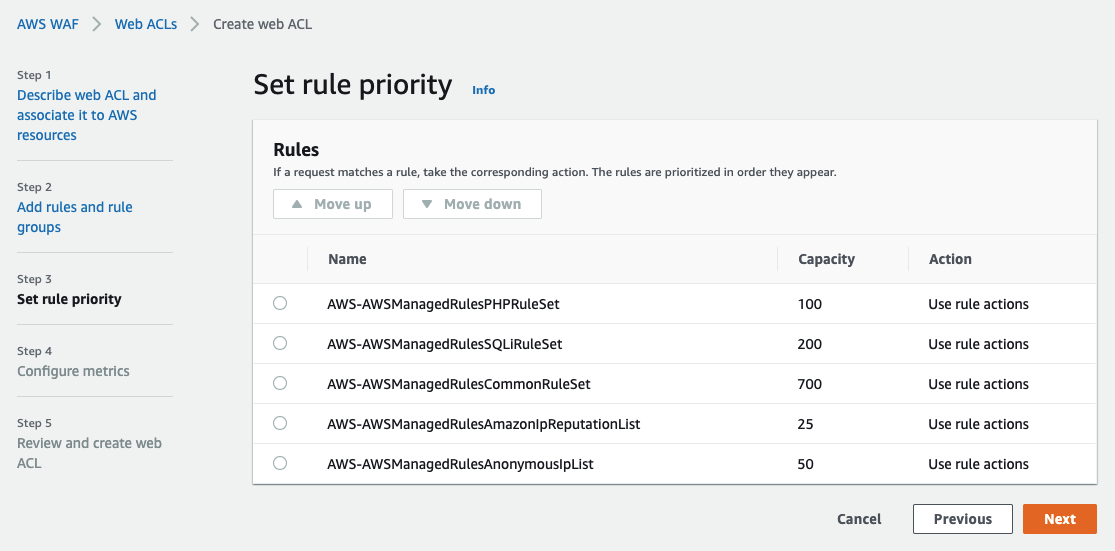Click the Action column header

[950, 259]
